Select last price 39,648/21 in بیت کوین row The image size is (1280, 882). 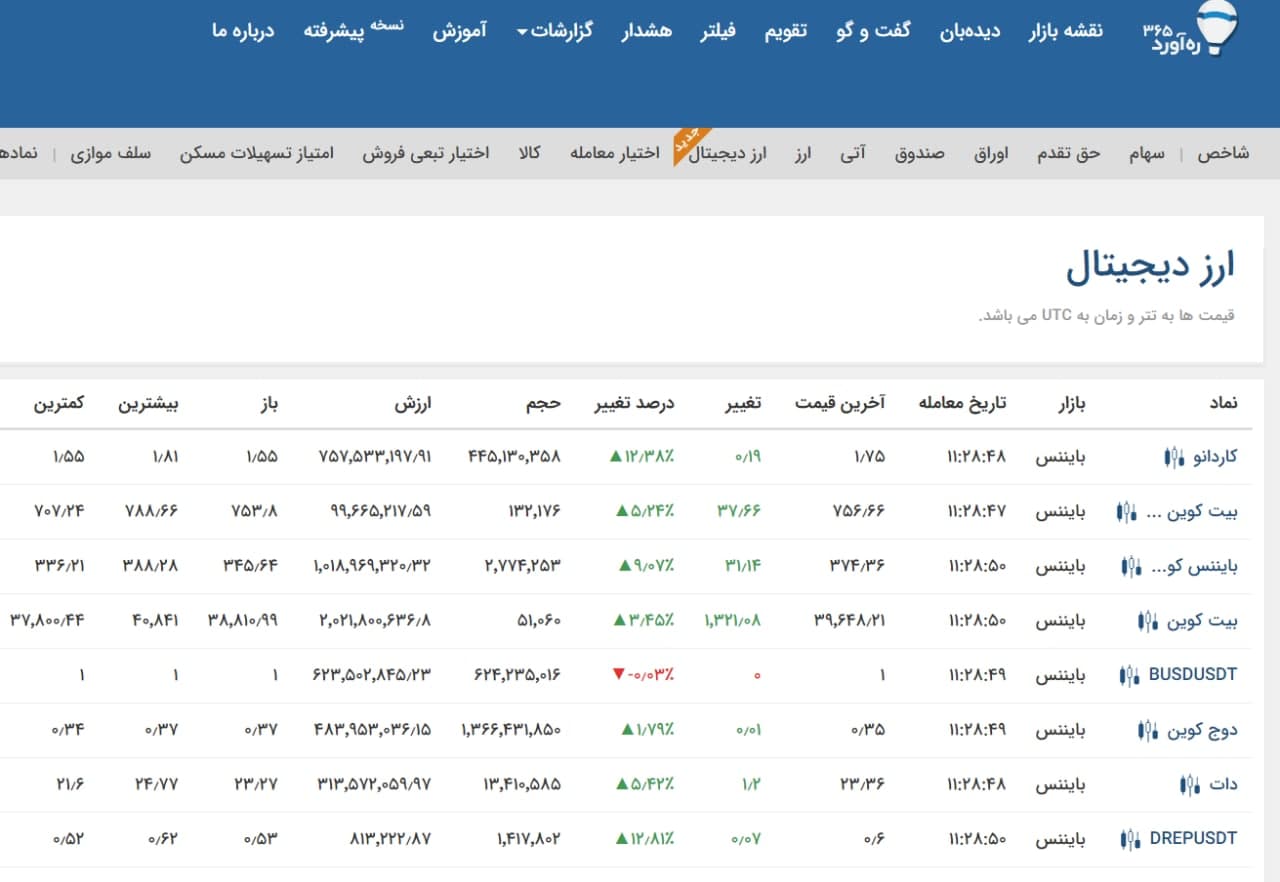tap(851, 621)
